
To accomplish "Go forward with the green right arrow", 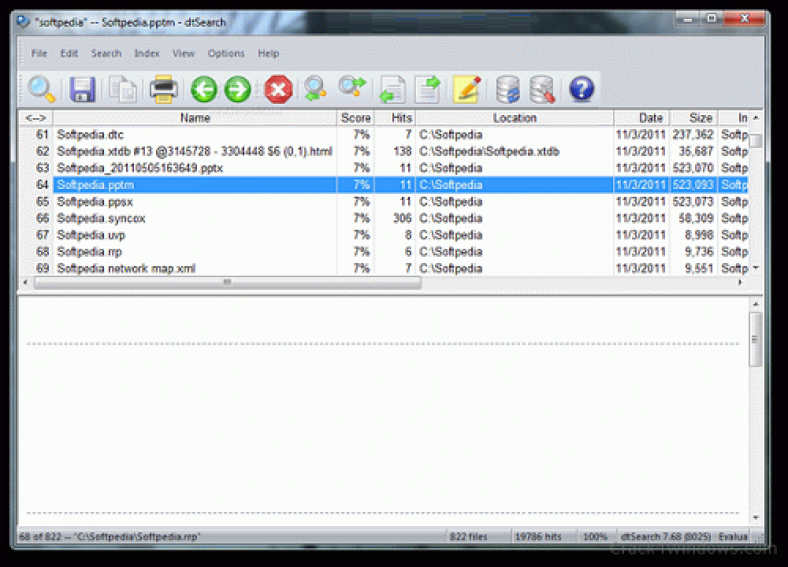I will [238, 89].
